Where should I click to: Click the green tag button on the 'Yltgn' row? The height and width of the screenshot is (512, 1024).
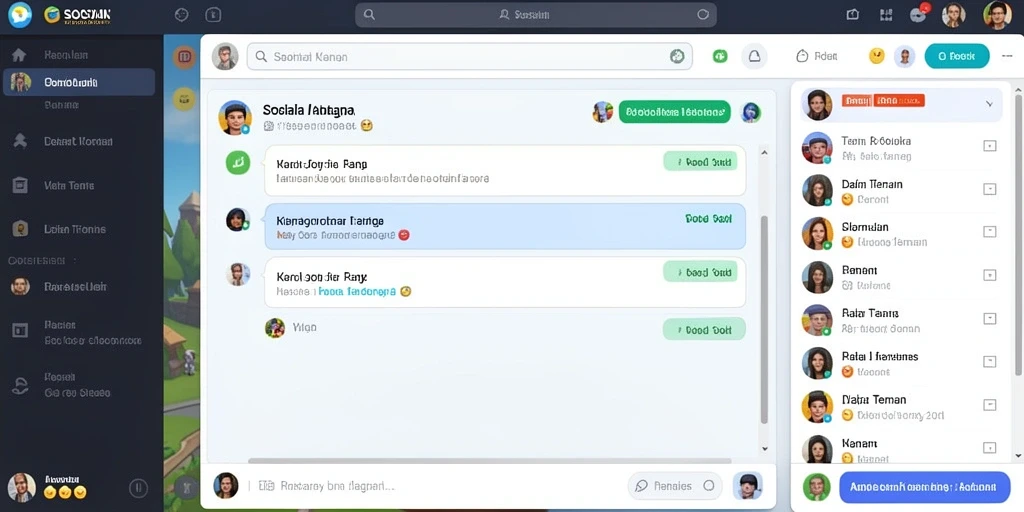[704, 330]
